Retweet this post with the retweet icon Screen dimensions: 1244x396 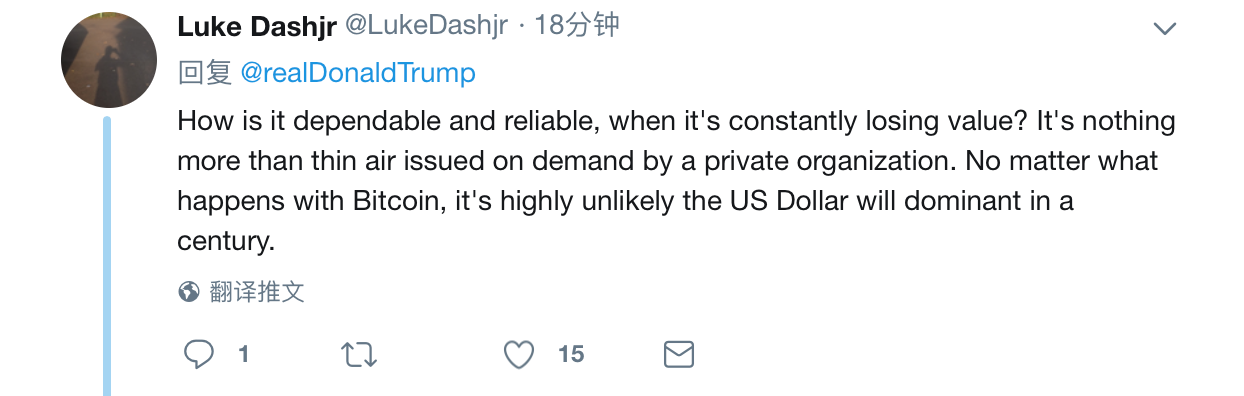coord(359,354)
